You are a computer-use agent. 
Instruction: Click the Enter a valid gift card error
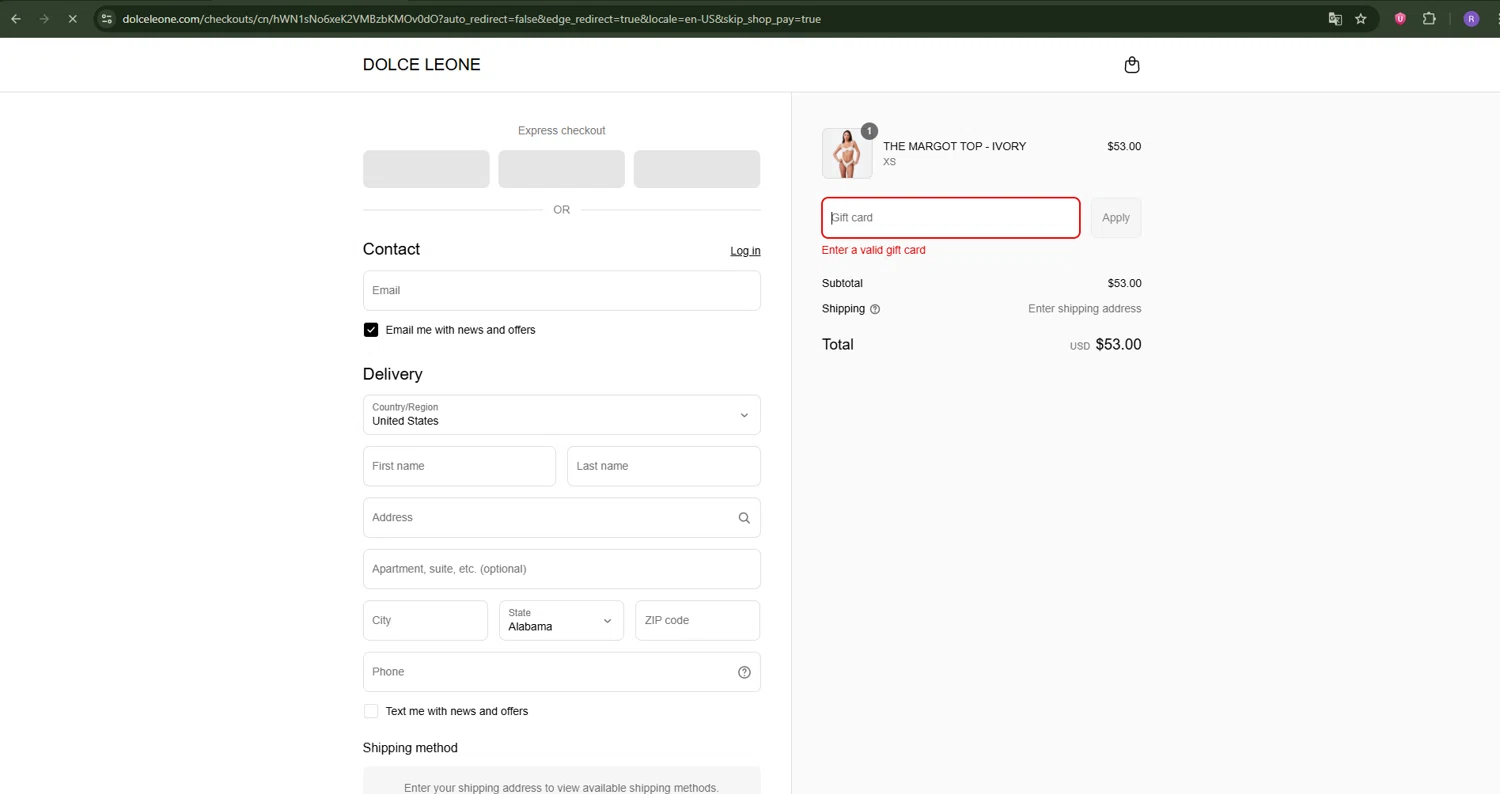tap(873, 250)
